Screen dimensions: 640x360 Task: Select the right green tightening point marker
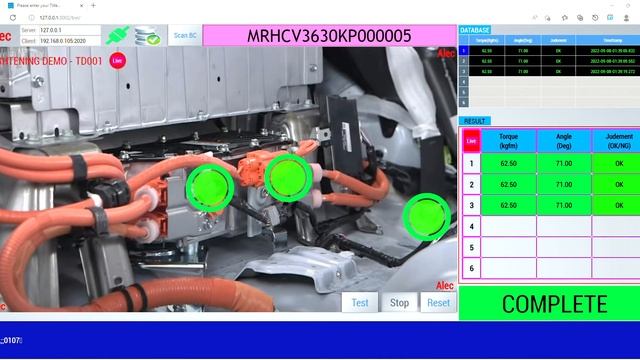(427, 217)
